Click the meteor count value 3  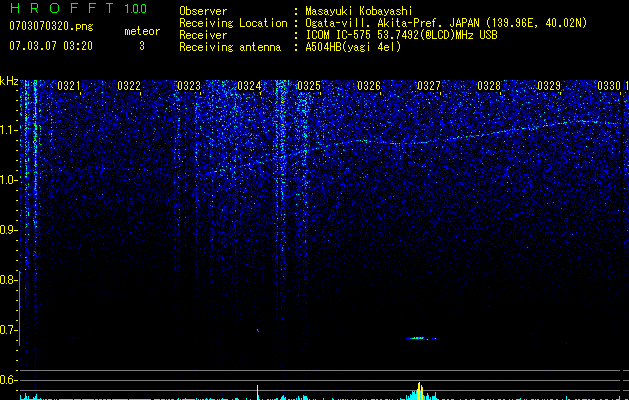[x=142, y=46]
